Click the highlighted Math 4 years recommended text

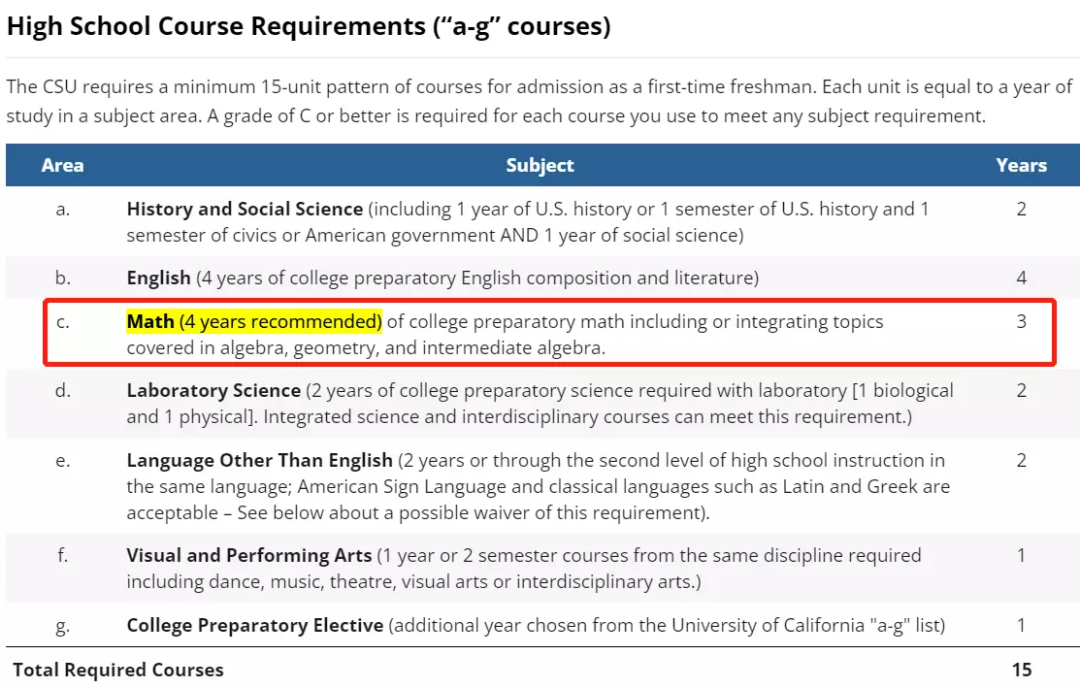[254, 322]
